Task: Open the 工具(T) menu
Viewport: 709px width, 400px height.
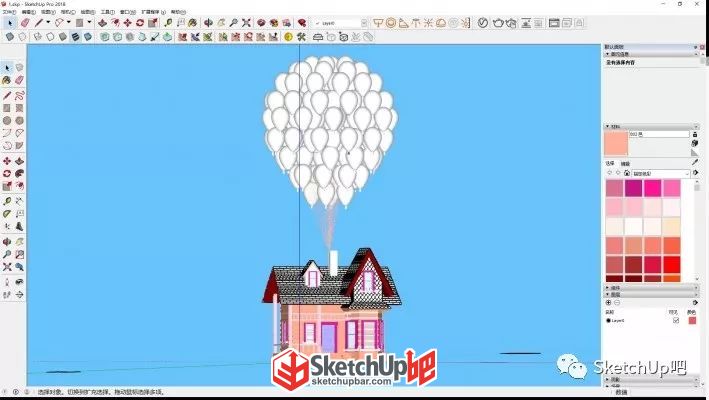Action: pos(108,12)
